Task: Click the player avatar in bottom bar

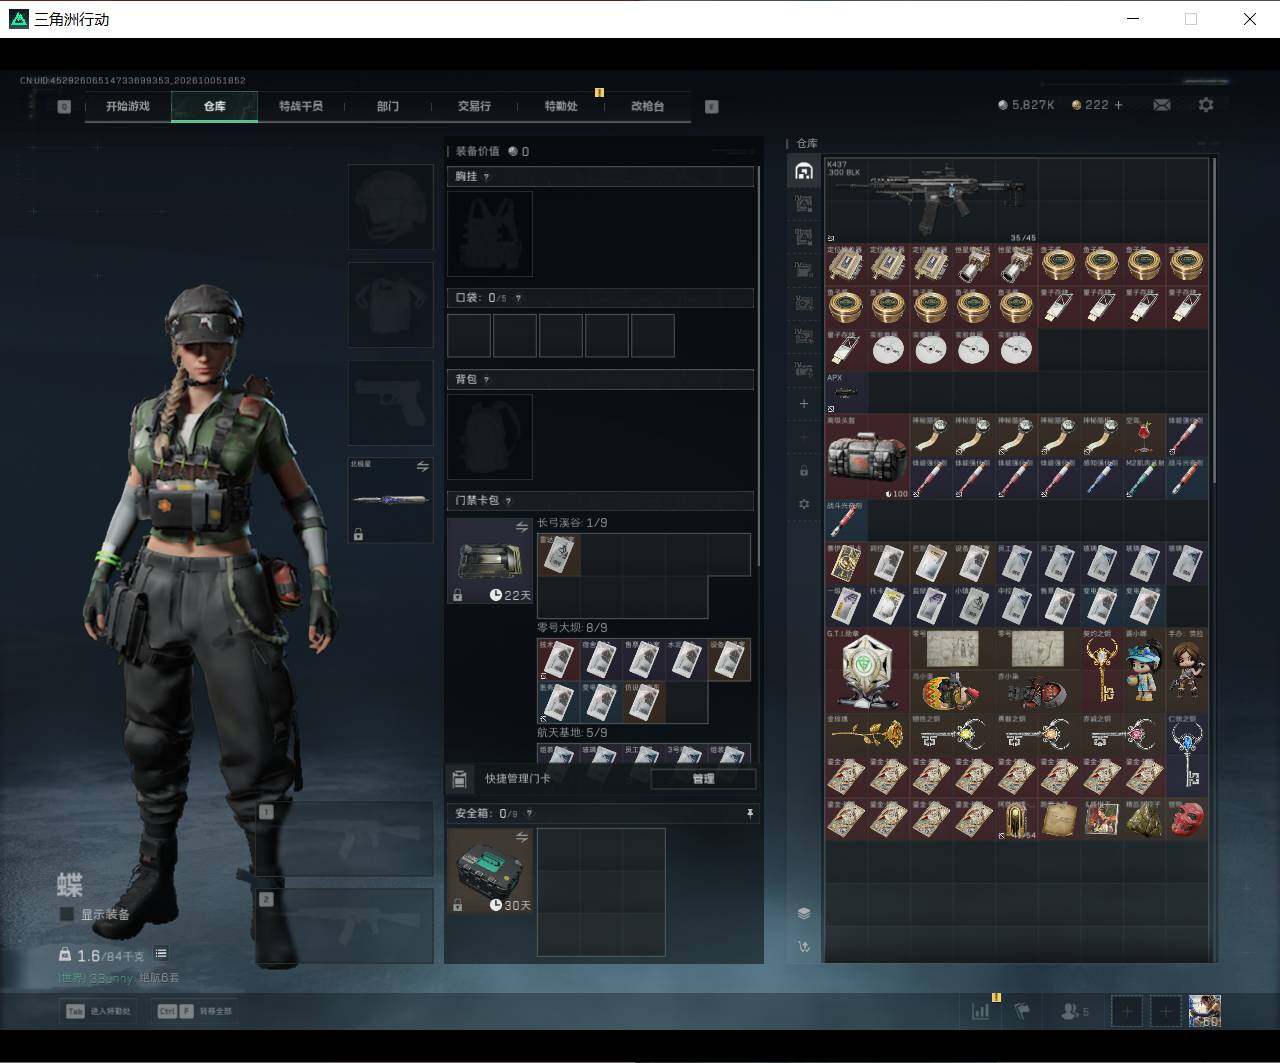Action: point(1205,1011)
